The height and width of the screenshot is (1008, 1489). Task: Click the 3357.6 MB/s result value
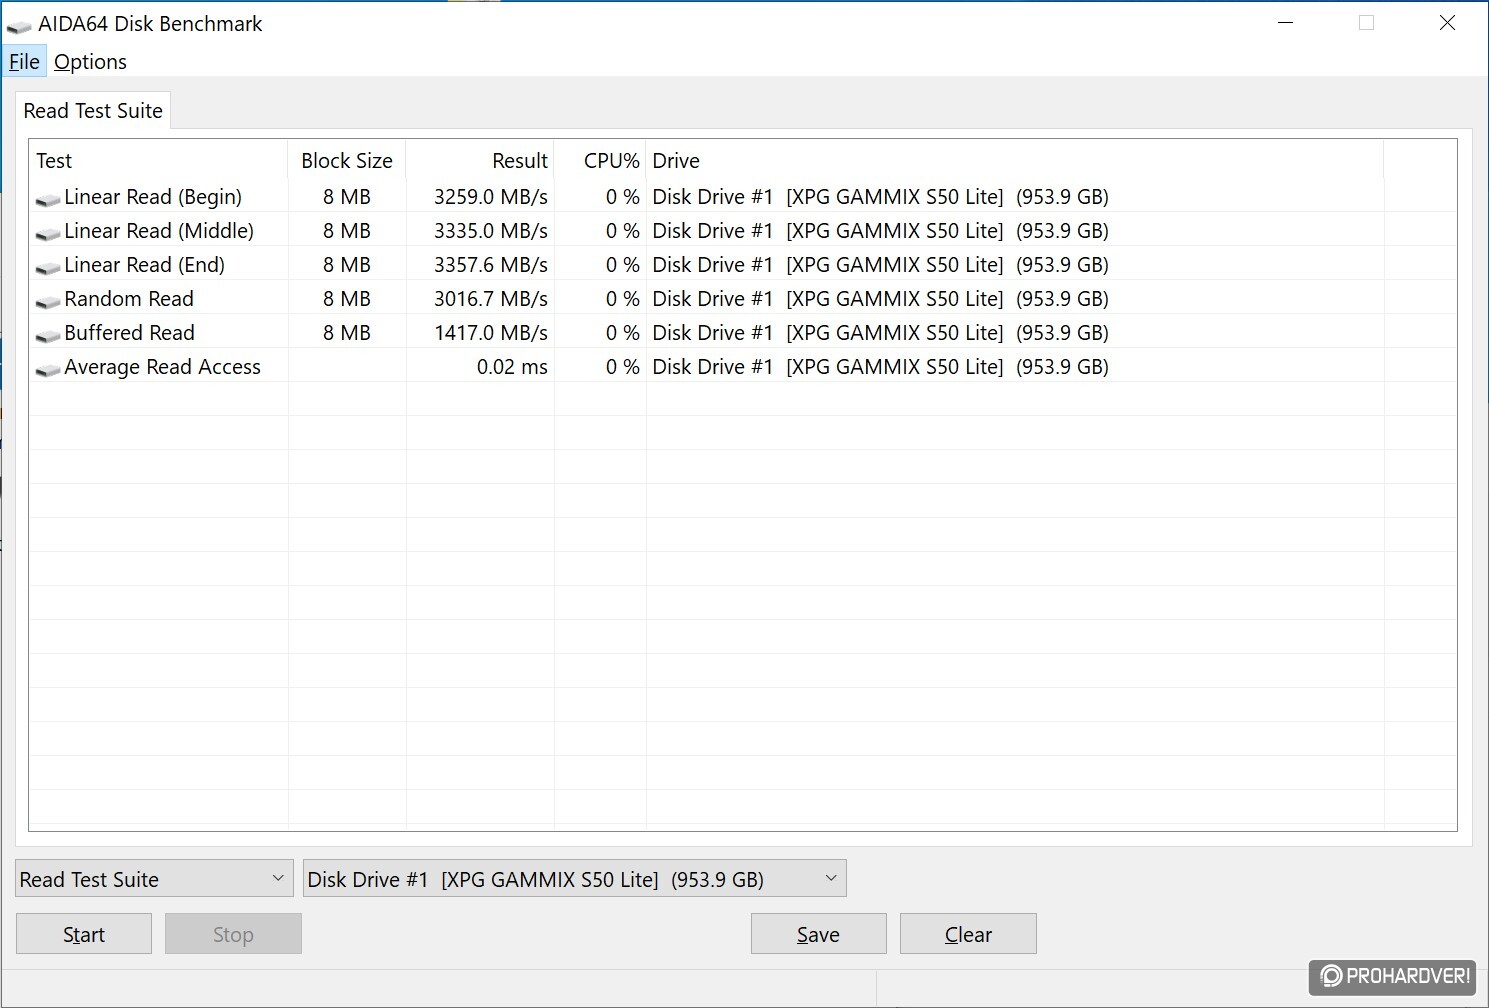tap(491, 265)
